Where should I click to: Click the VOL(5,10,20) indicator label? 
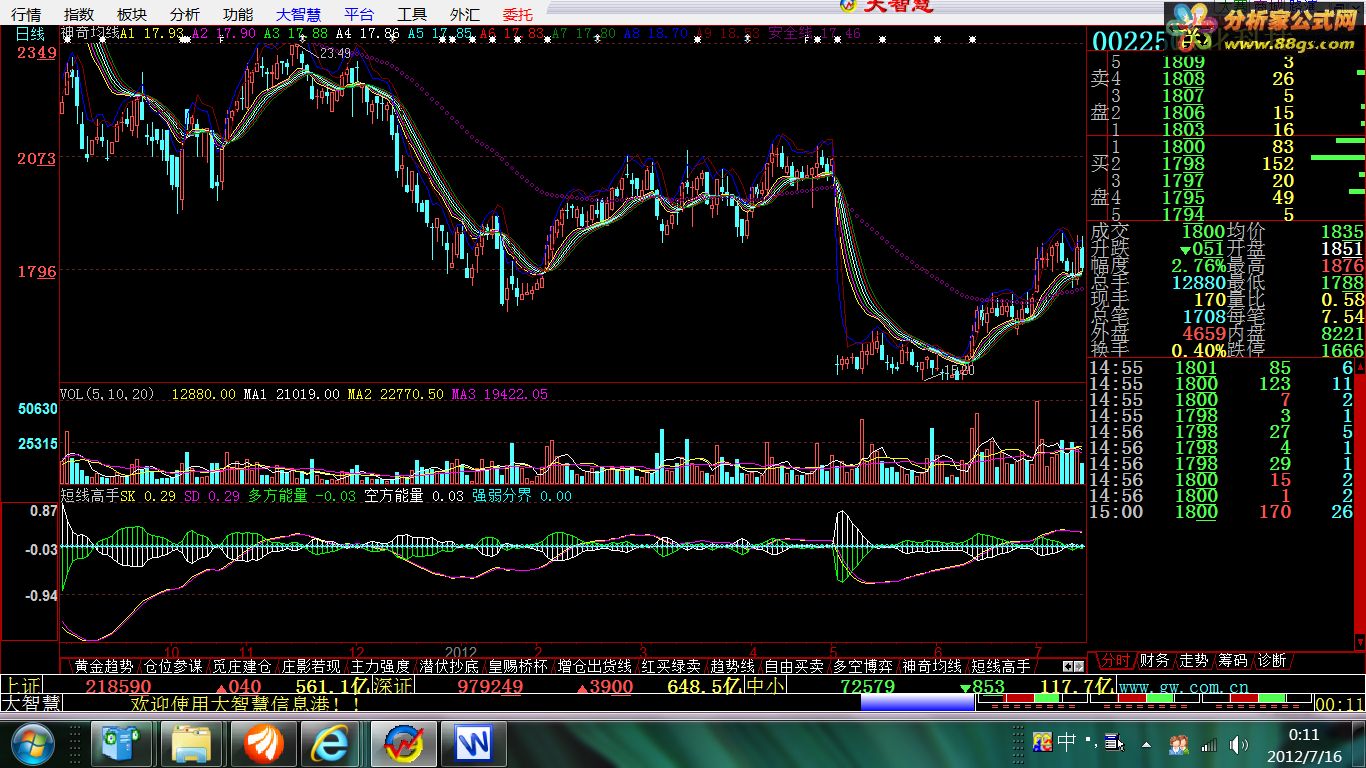pos(107,395)
